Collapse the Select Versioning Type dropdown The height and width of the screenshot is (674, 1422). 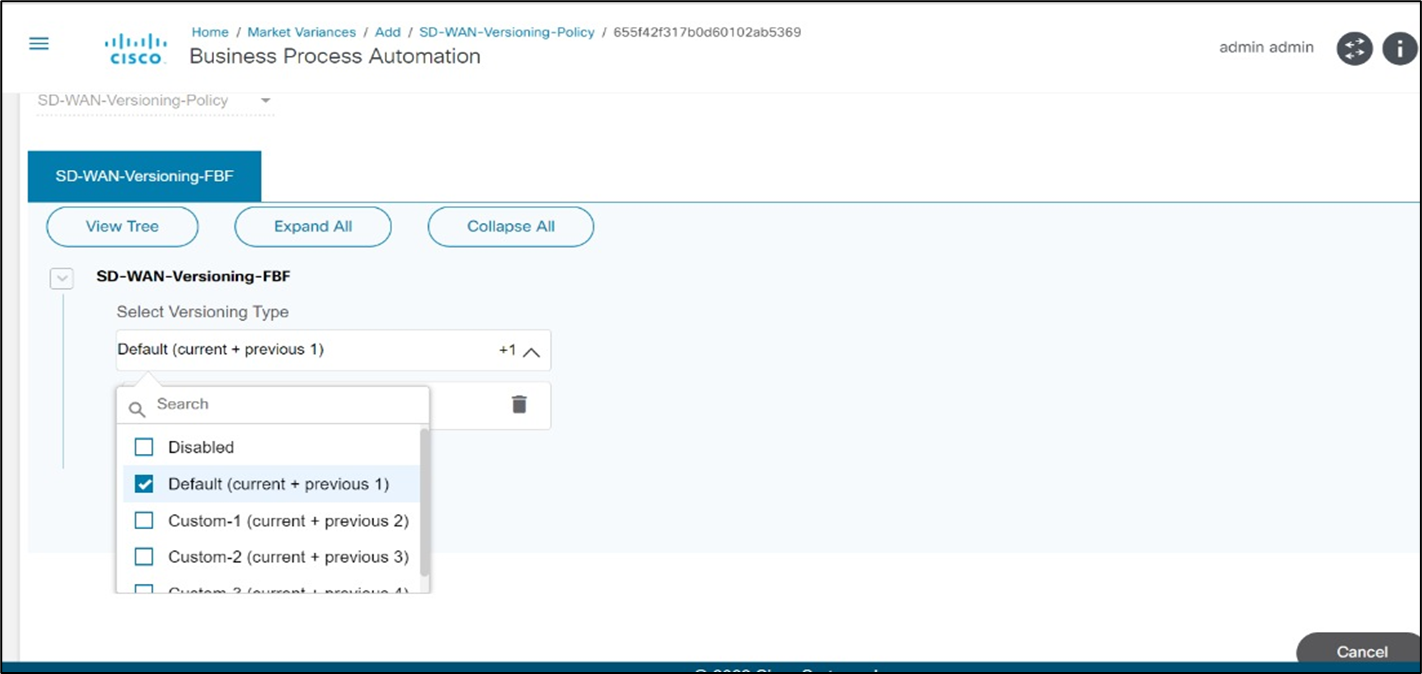532,351
